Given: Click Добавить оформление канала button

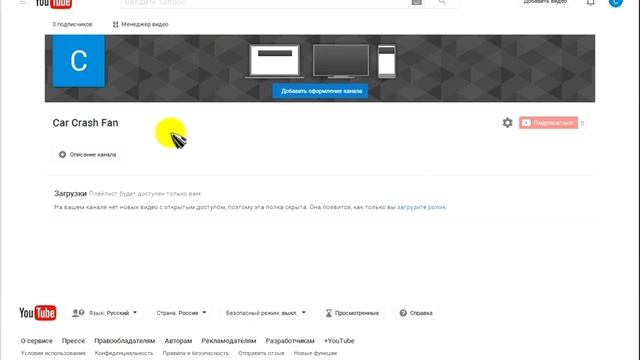Looking at the screenshot, I should tap(320, 91).
